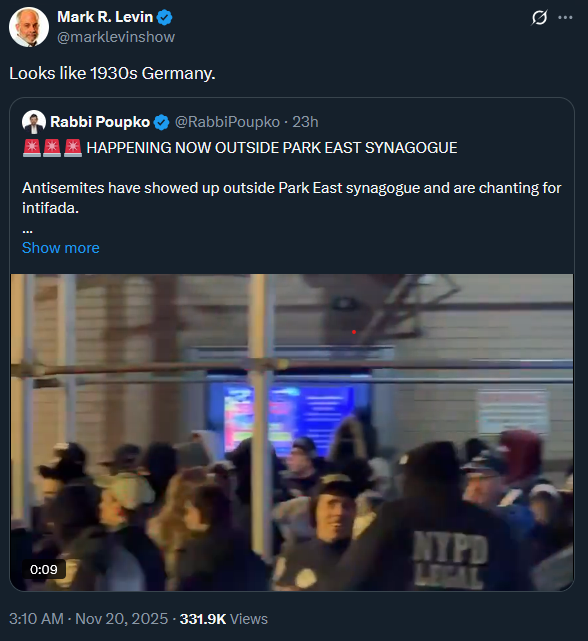Click Rabbi Poupko's blue verified badge
This screenshot has height=641, width=588.
[x=162, y=122]
